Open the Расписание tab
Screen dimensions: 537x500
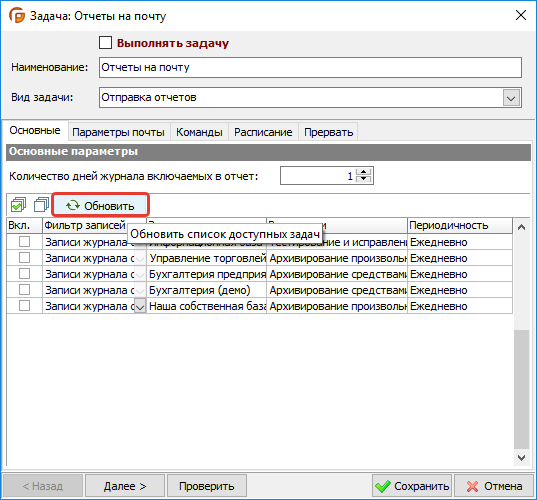click(263, 132)
